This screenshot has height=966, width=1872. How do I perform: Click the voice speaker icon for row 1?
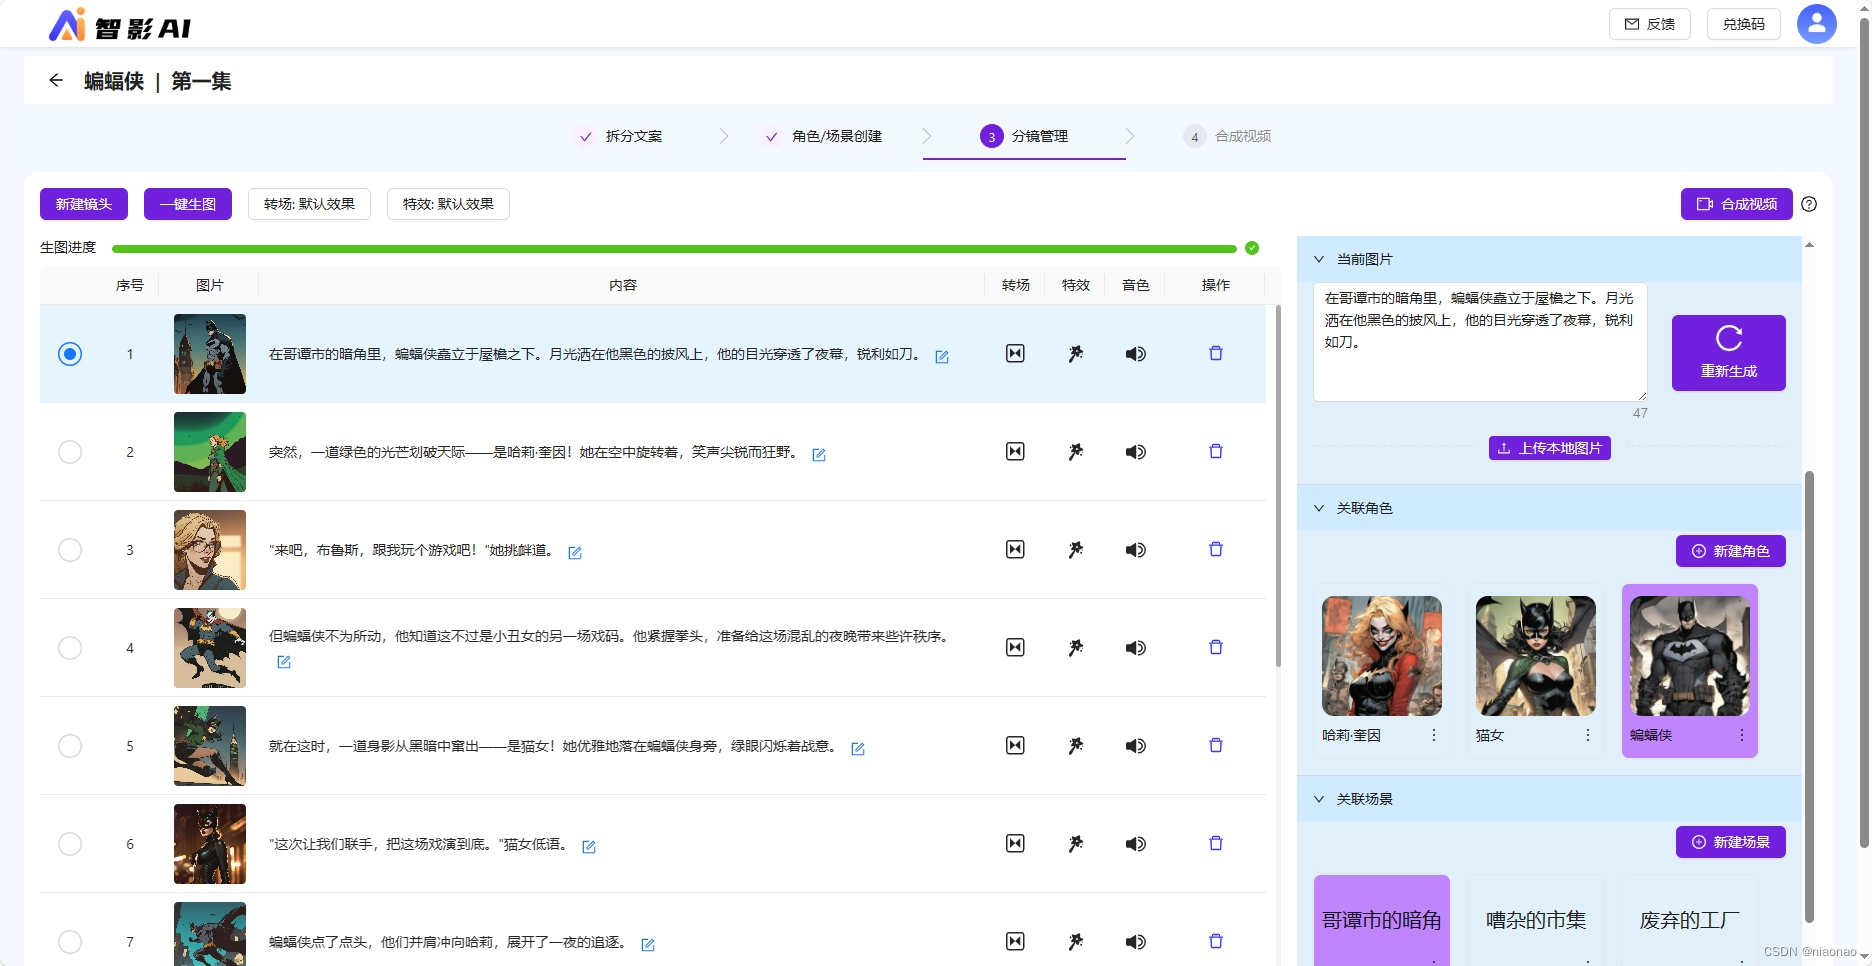[1135, 354]
